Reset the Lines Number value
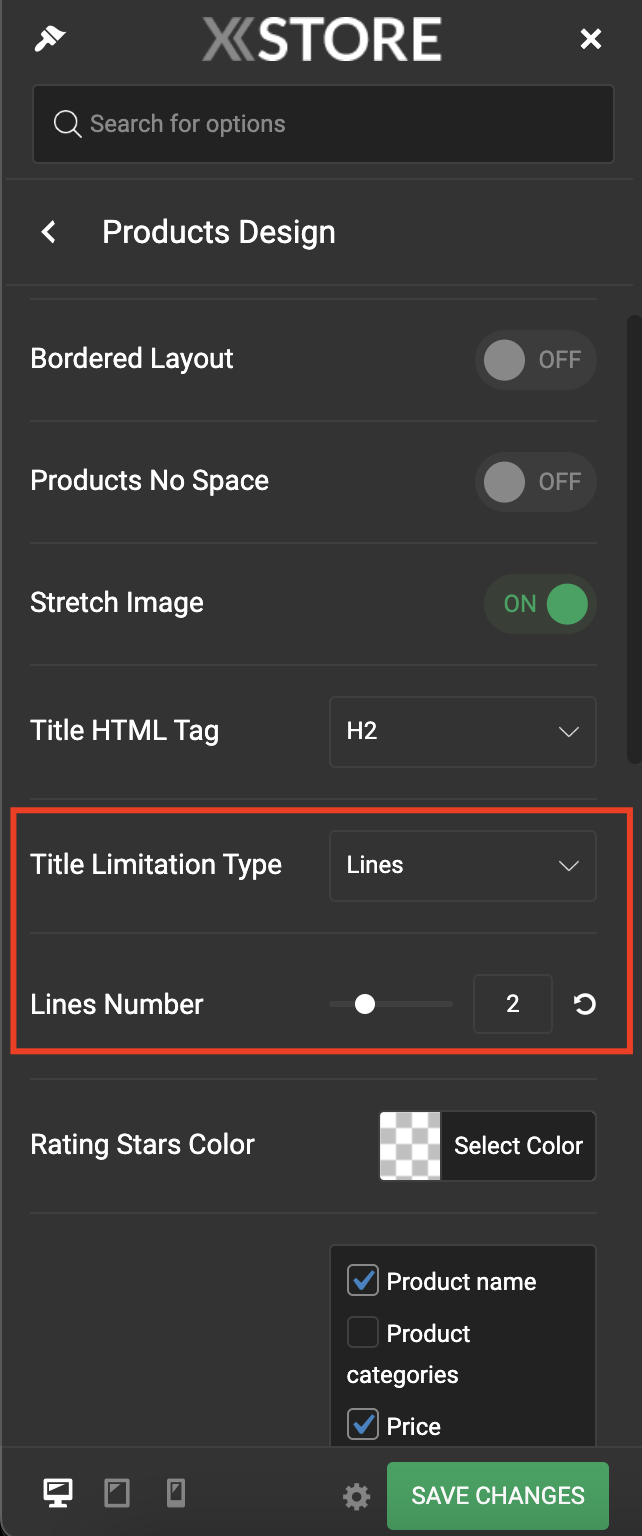Screen dimensions: 642x1536 click(585, 1004)
